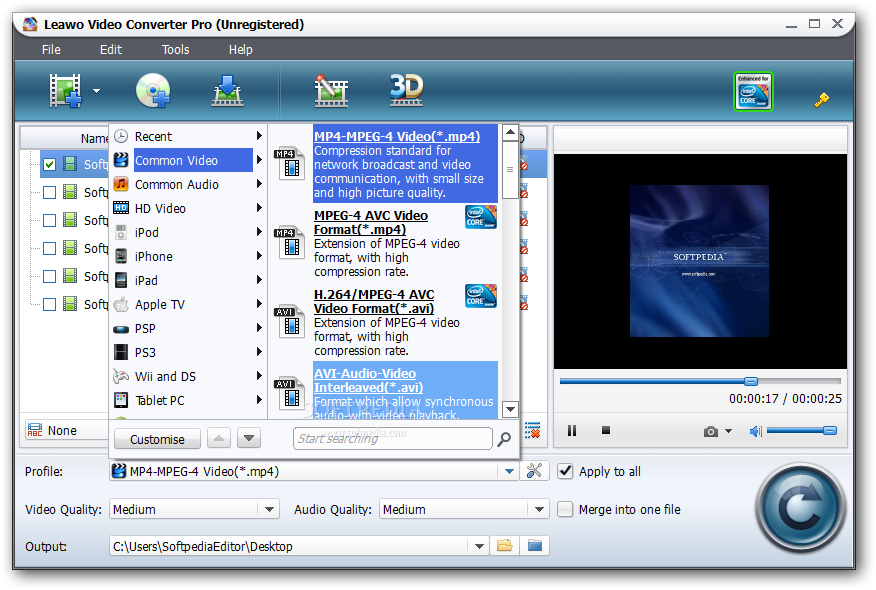876x590 pixels.
Task: Pause the video preview
Action: [572, 430]
